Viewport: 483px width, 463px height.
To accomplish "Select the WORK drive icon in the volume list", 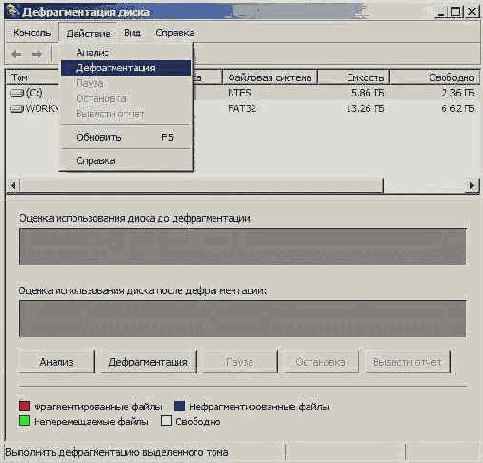I will point(17,108).
